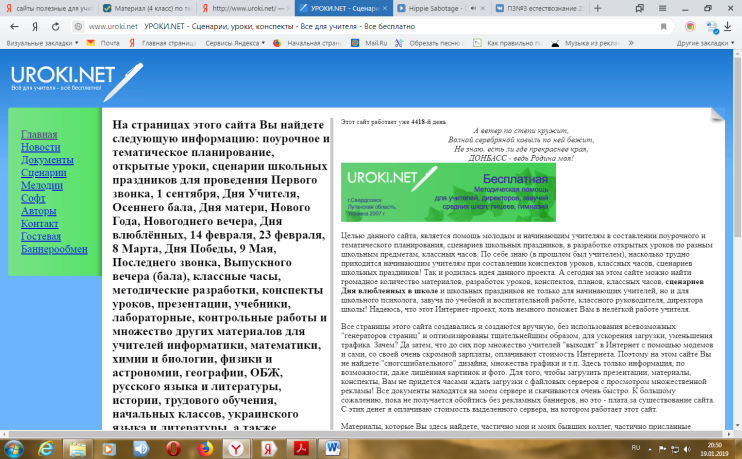This screenshot has width=742, height=459.
Task: Open a new tab with plus icon
Action: tap(597, 8)
